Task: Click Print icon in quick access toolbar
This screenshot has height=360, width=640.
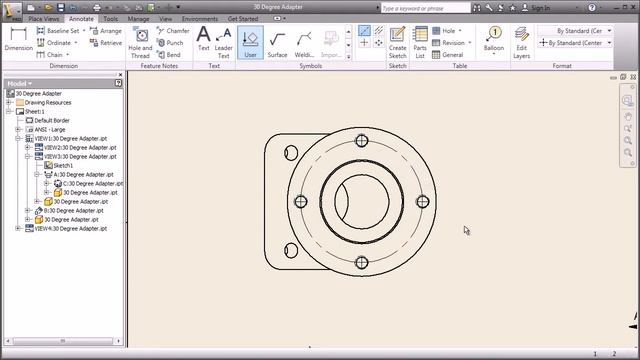Action: pos(97,7)
